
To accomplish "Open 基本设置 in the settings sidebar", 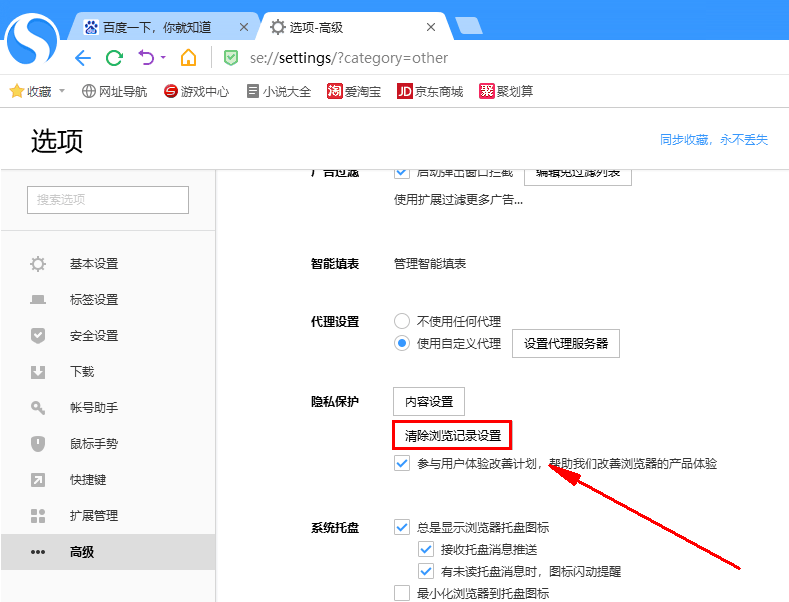I will (x=94, y=264).
